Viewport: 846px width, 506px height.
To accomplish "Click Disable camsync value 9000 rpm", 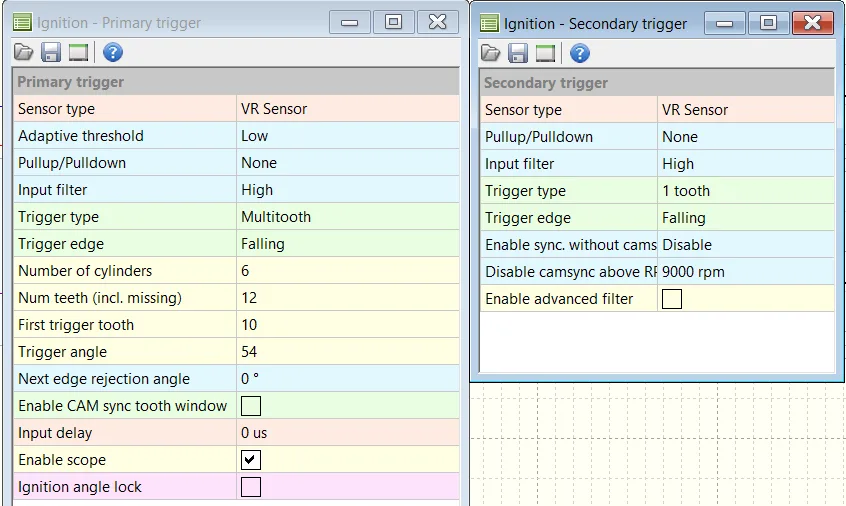I will [745, 272].
